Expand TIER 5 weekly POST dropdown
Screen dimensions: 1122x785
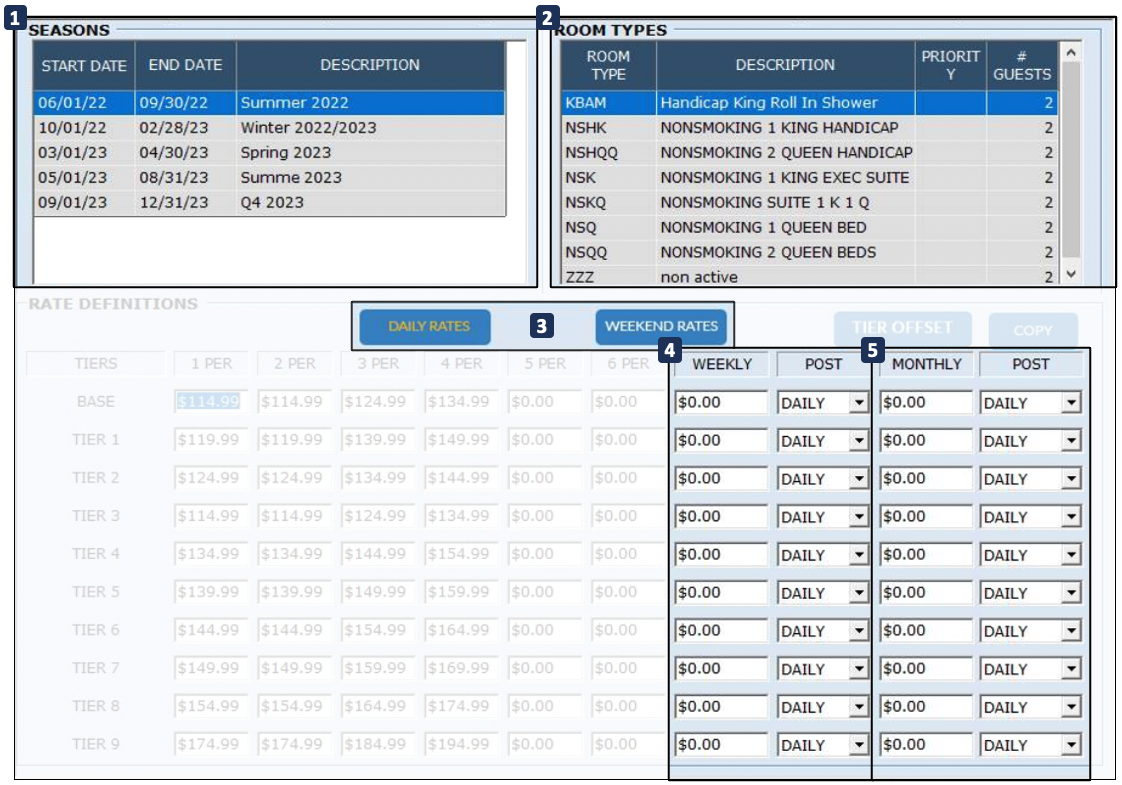tap(858, 593)
